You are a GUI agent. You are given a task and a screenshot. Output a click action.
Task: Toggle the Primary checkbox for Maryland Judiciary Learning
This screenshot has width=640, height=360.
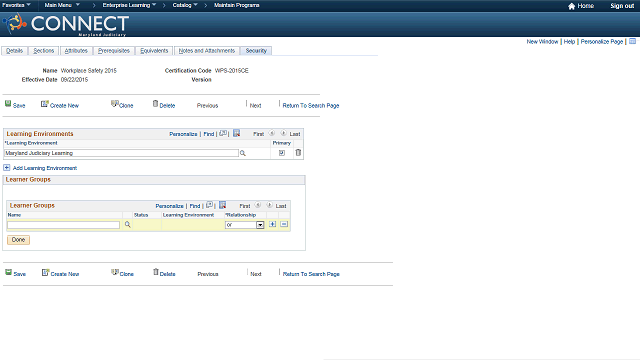[282, 153]
